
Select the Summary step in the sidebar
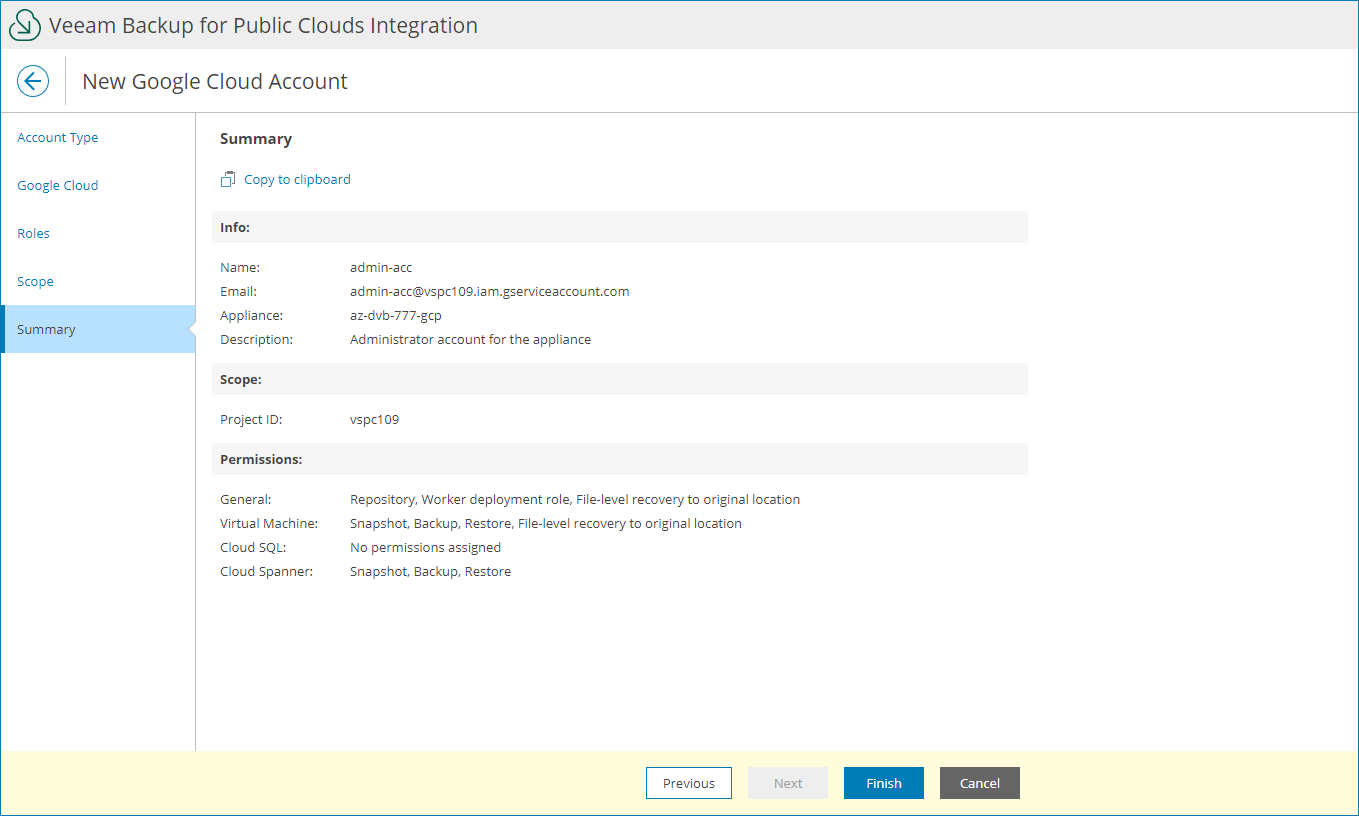46,330
